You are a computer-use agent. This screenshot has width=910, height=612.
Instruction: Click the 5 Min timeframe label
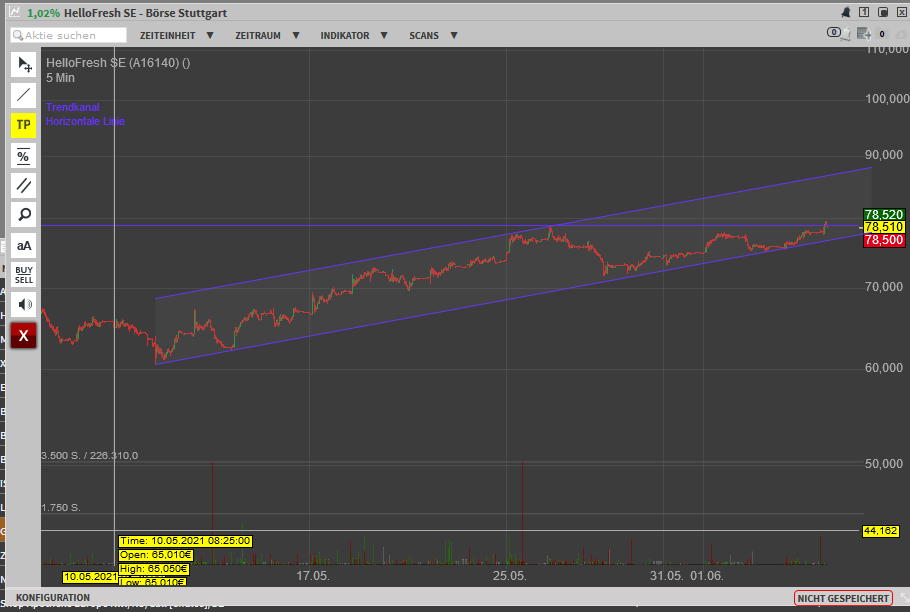point(60,78)
